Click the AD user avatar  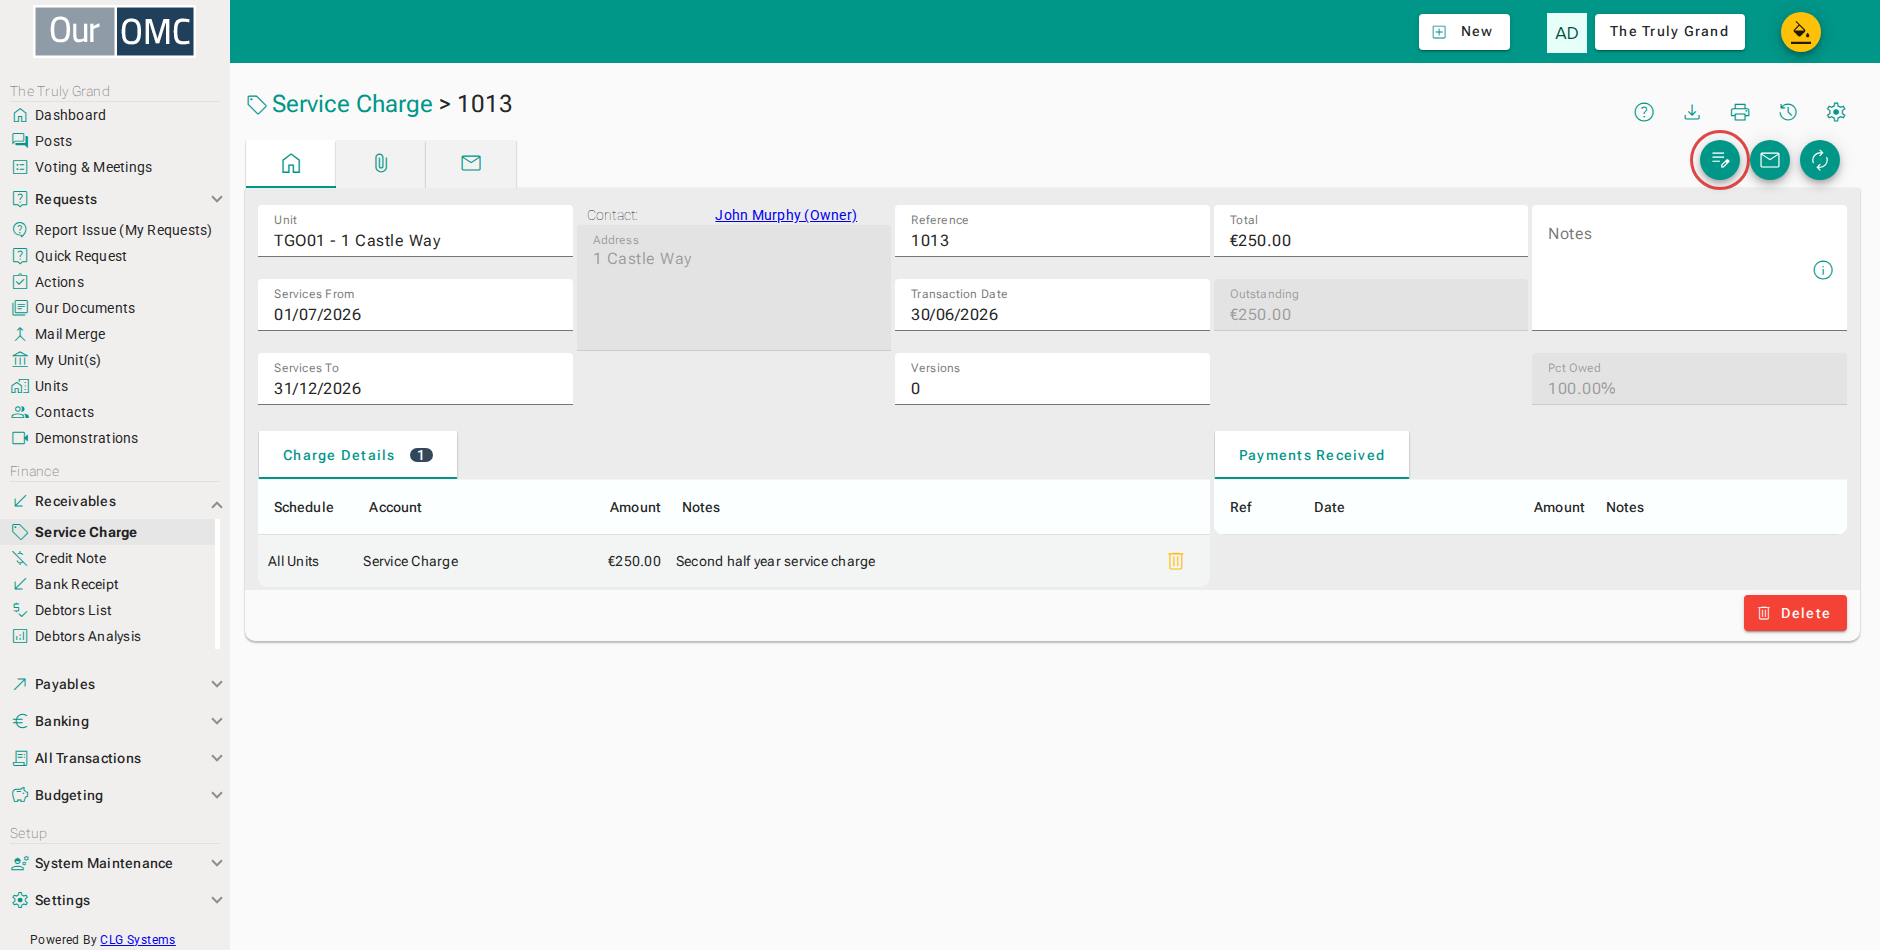tap(1567, 33)
